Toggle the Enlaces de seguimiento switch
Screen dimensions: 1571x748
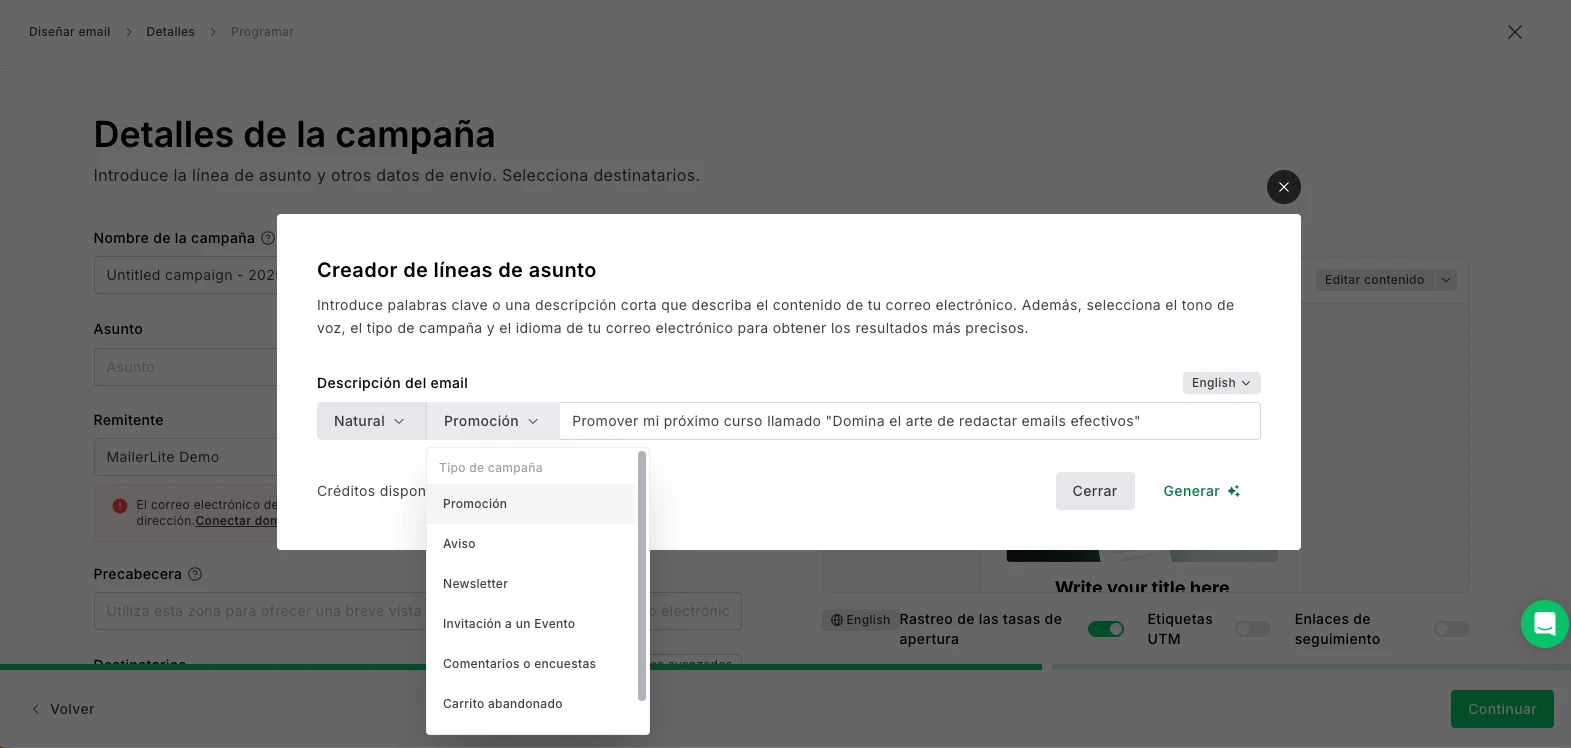coord(1452,629)
